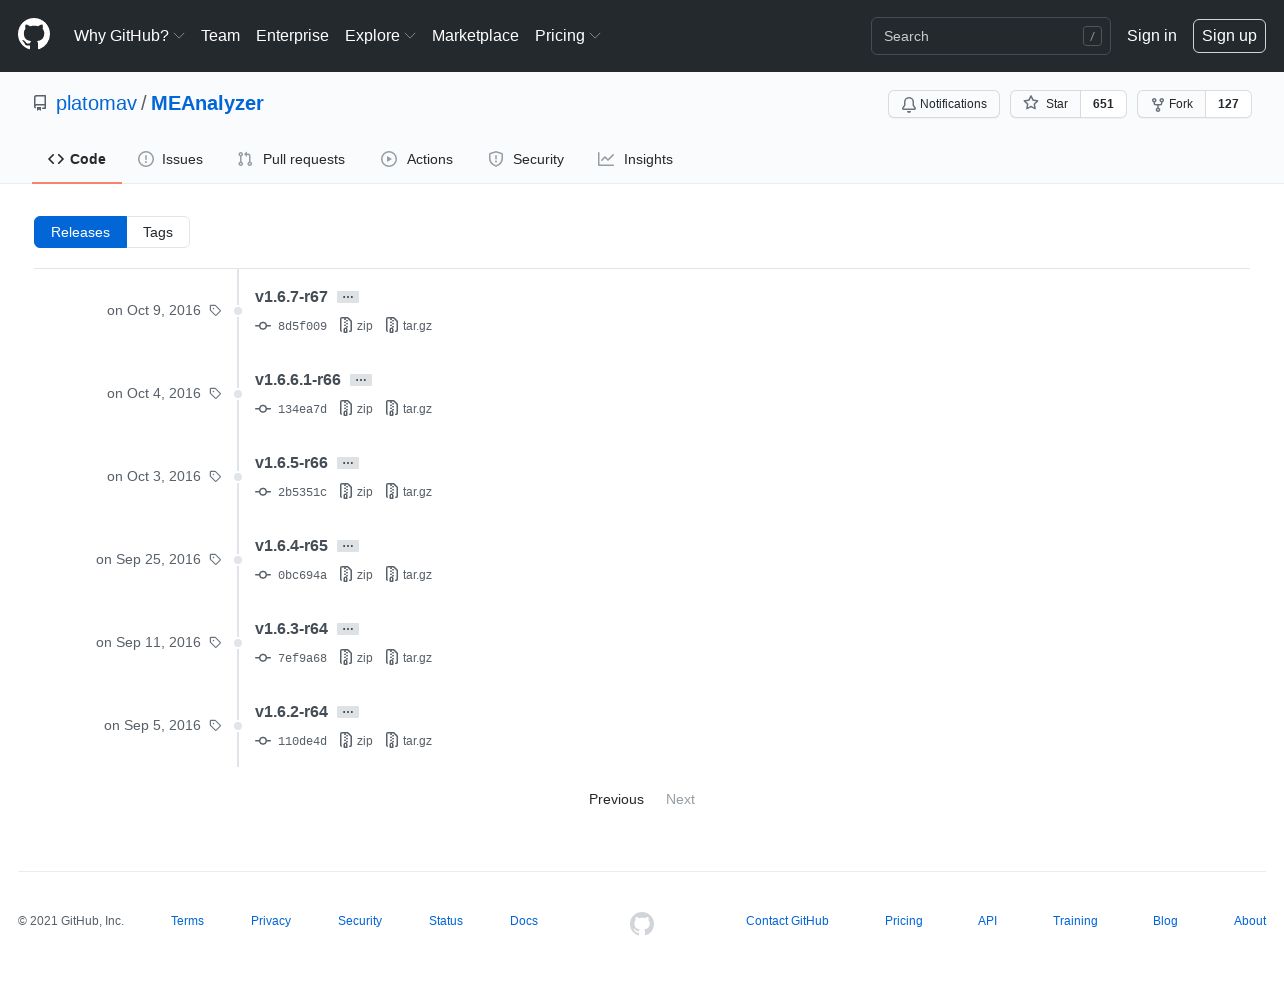Image resolution: width=1284 pixels, height=986 pixels.
Task: Open commit 2b5351c
Action: [x=291, y=492]
